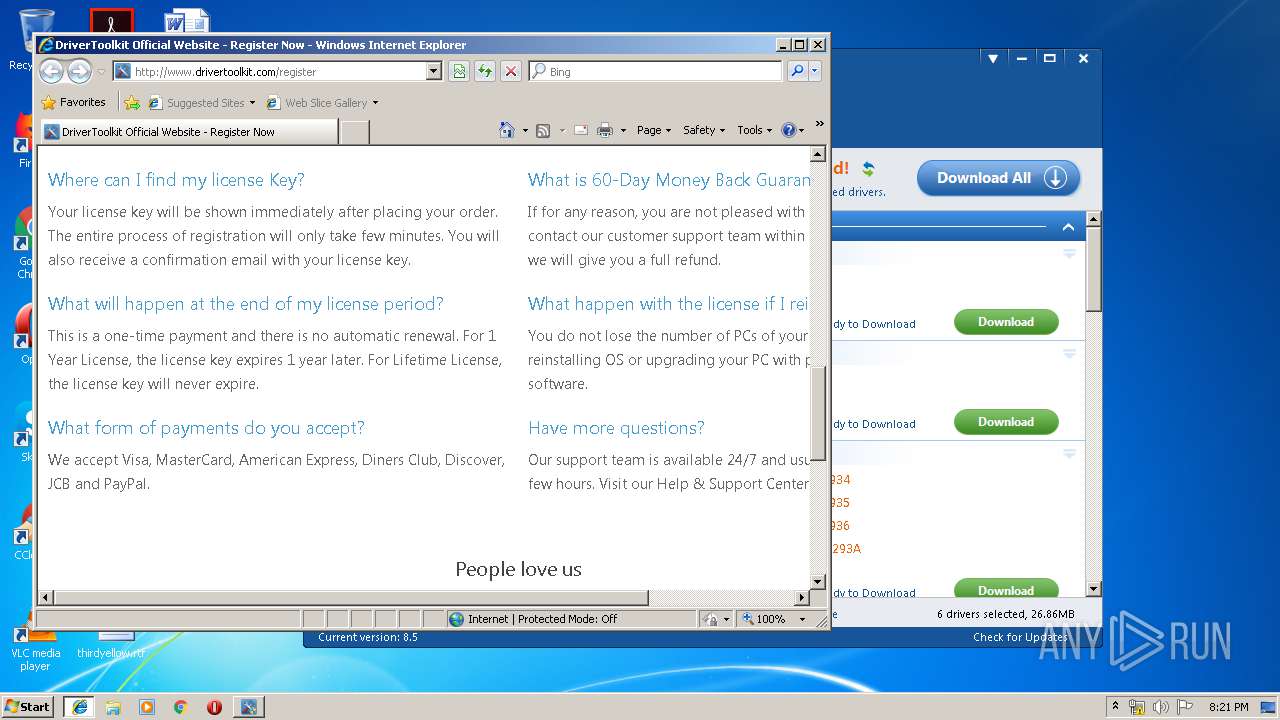Stop loading with the red X icon

click(x=511, y=71)
